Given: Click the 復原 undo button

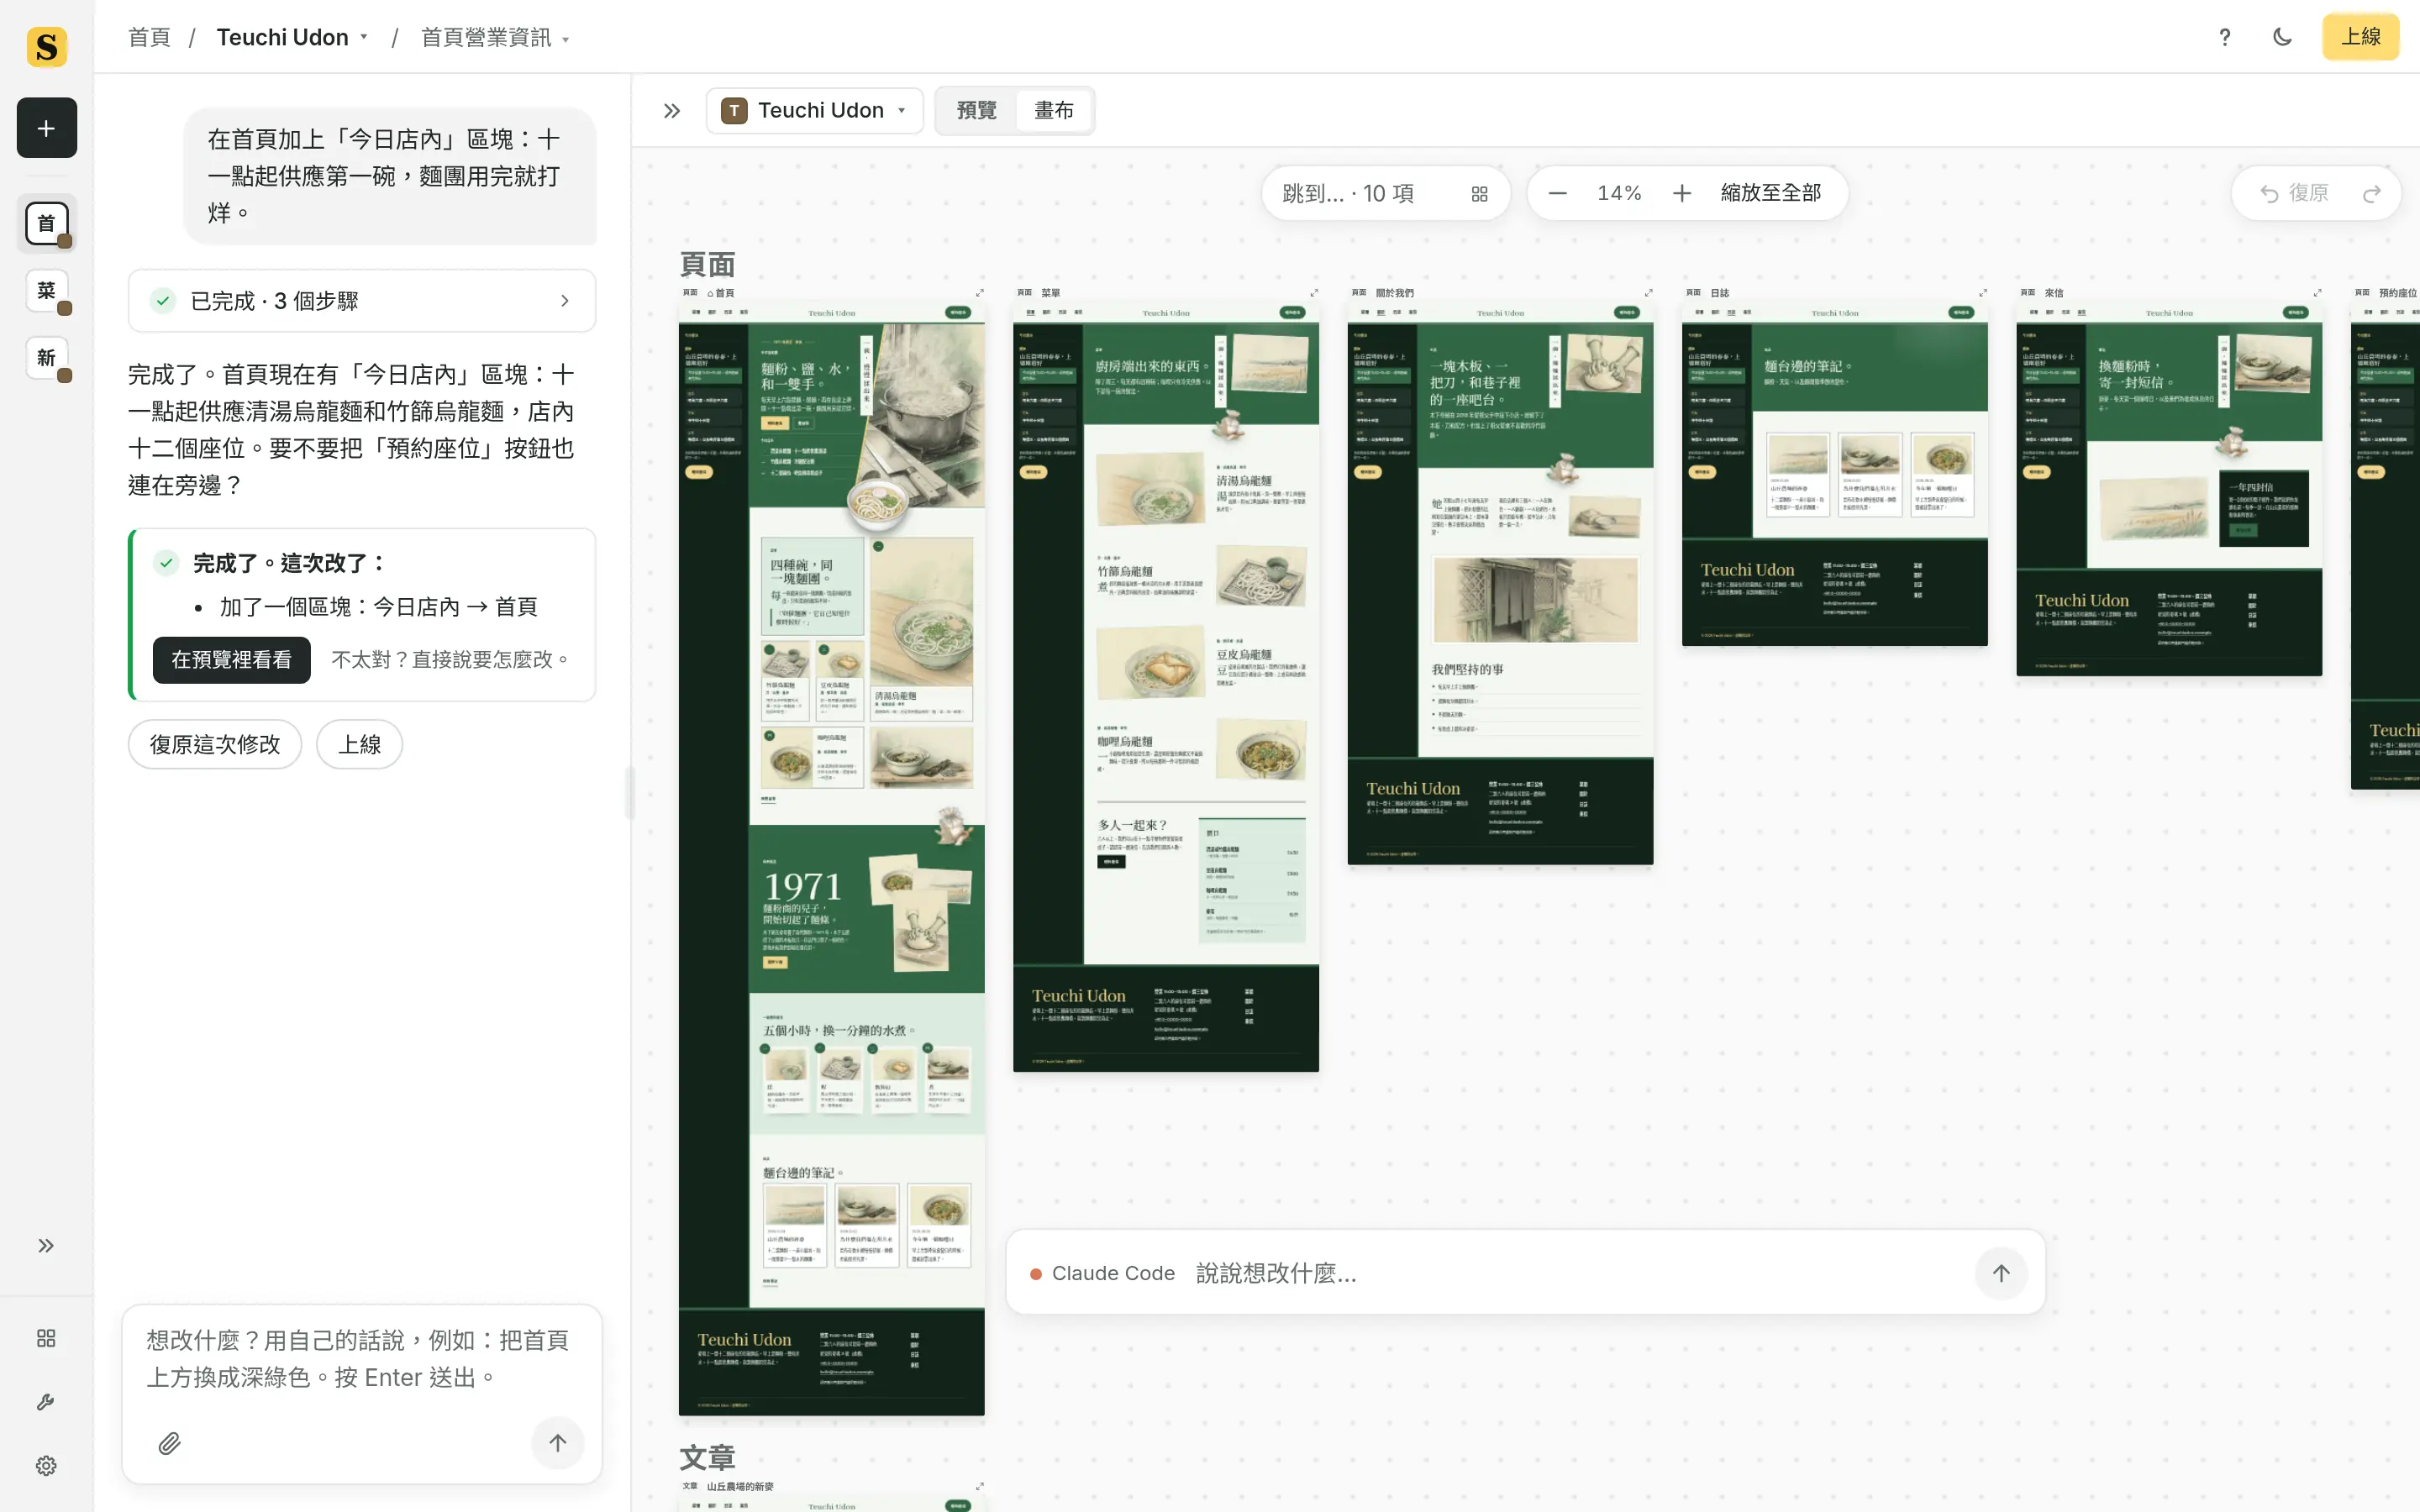Looking at the screenshot, I should point(2295,193).
